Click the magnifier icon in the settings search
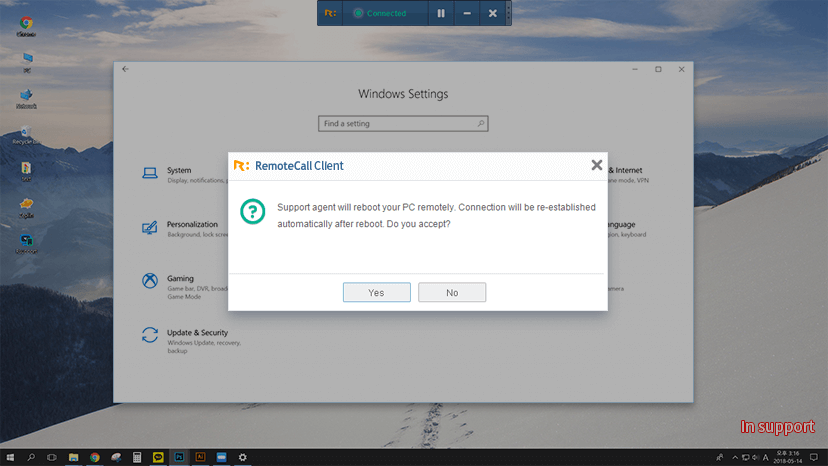Viewport: 828px width, 466px height. [x=481, y=124]
